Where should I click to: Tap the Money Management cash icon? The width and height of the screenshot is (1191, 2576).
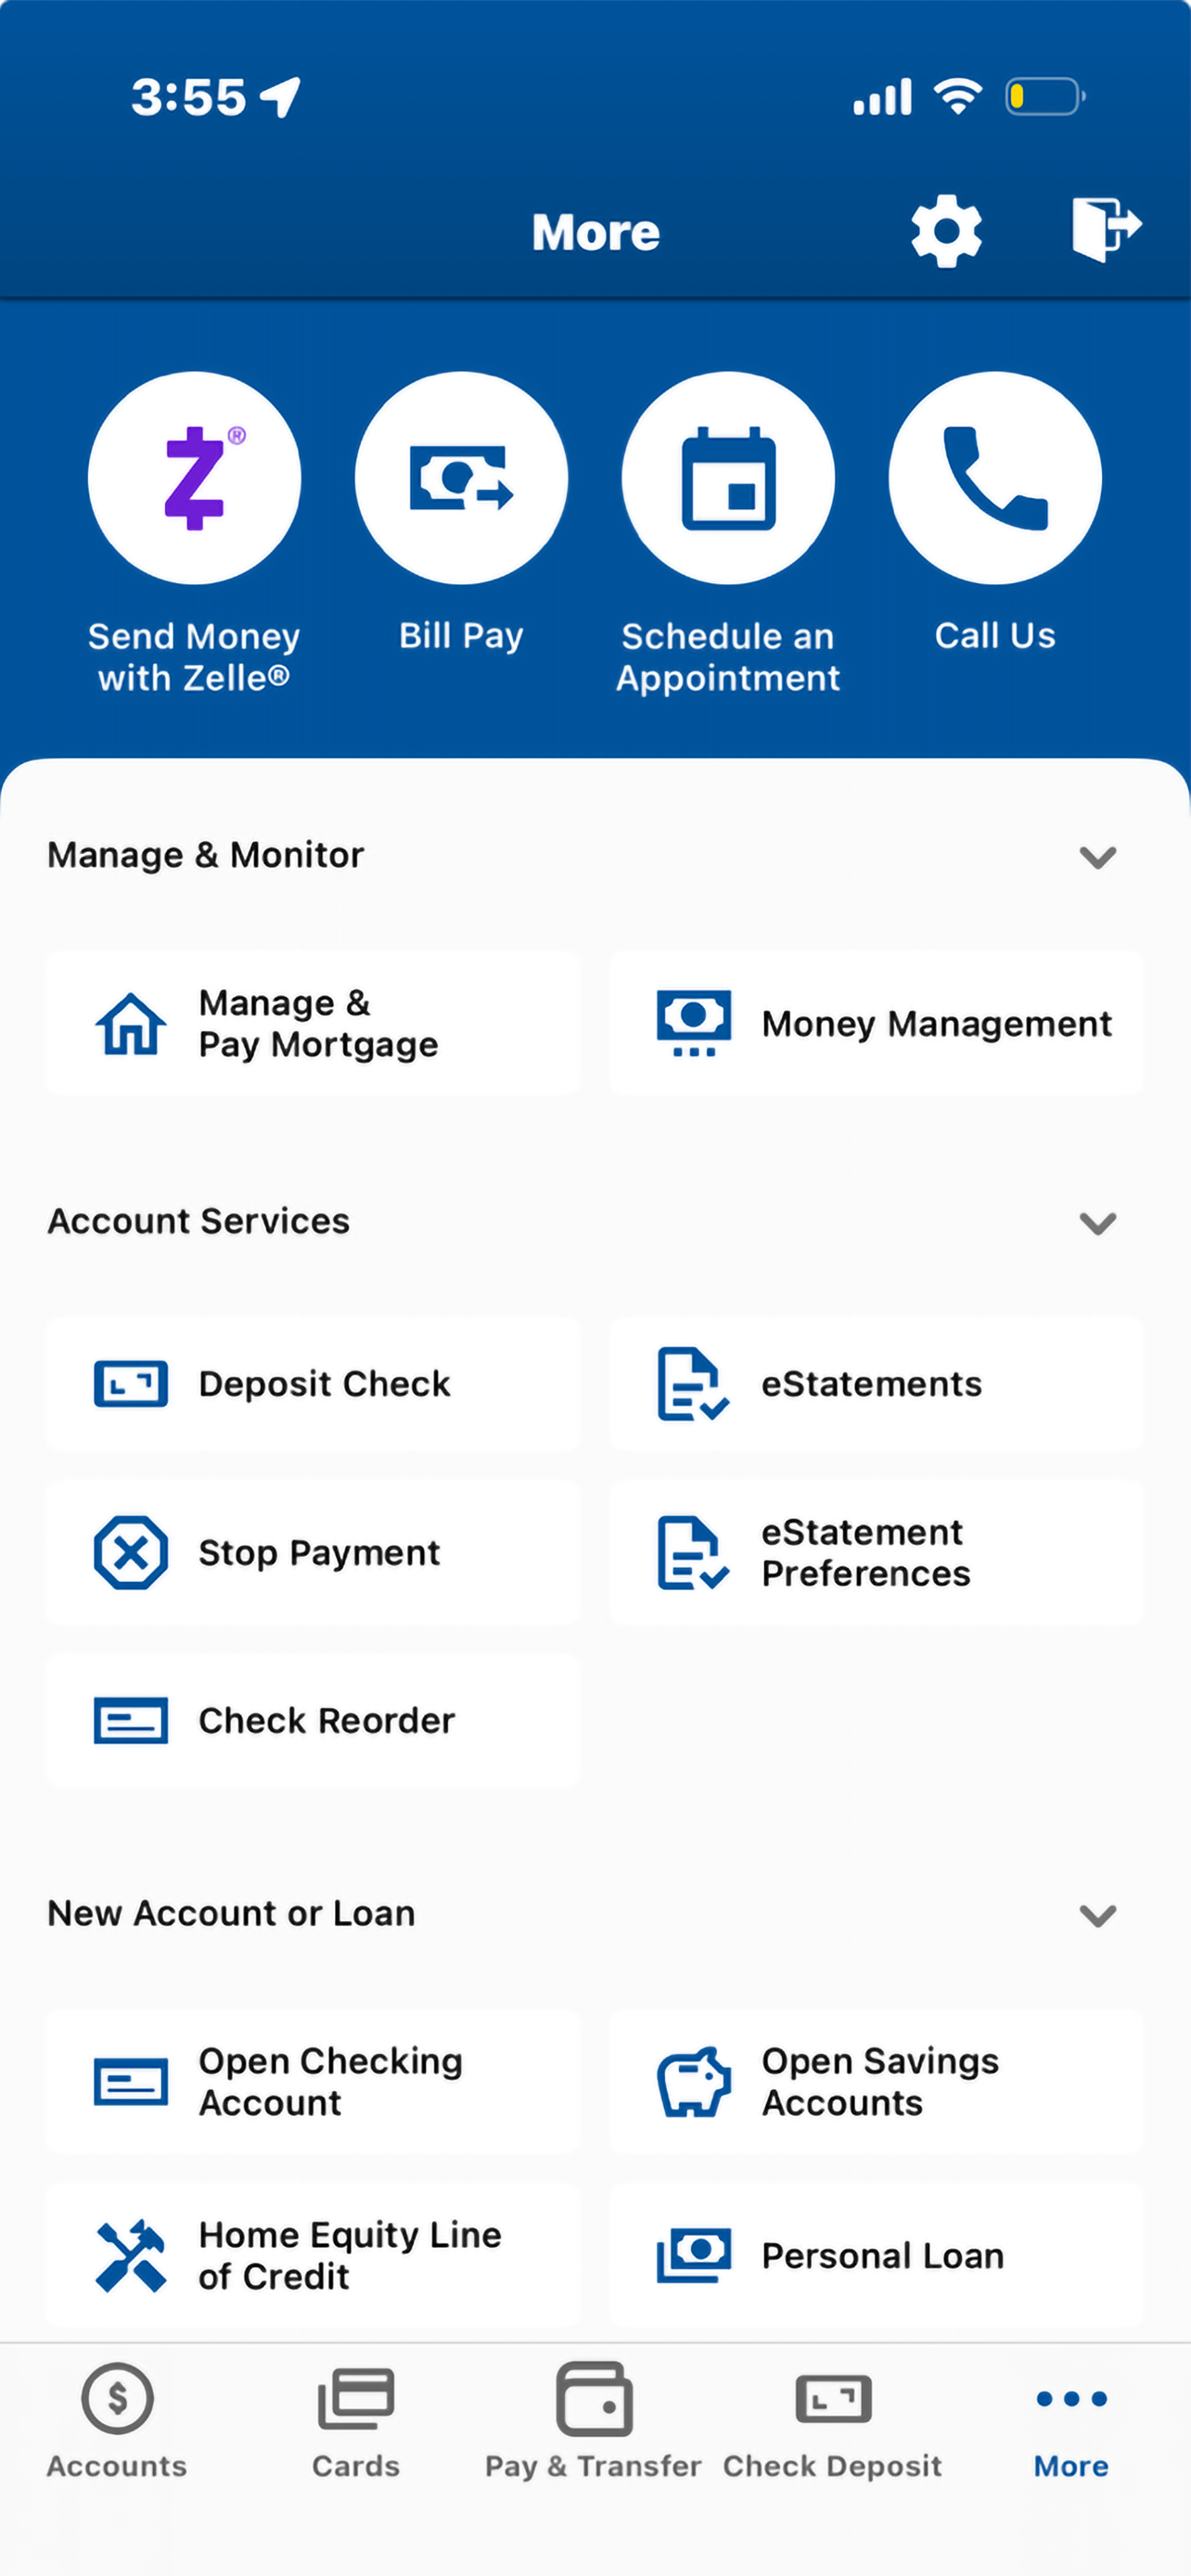click(694, 1023)
